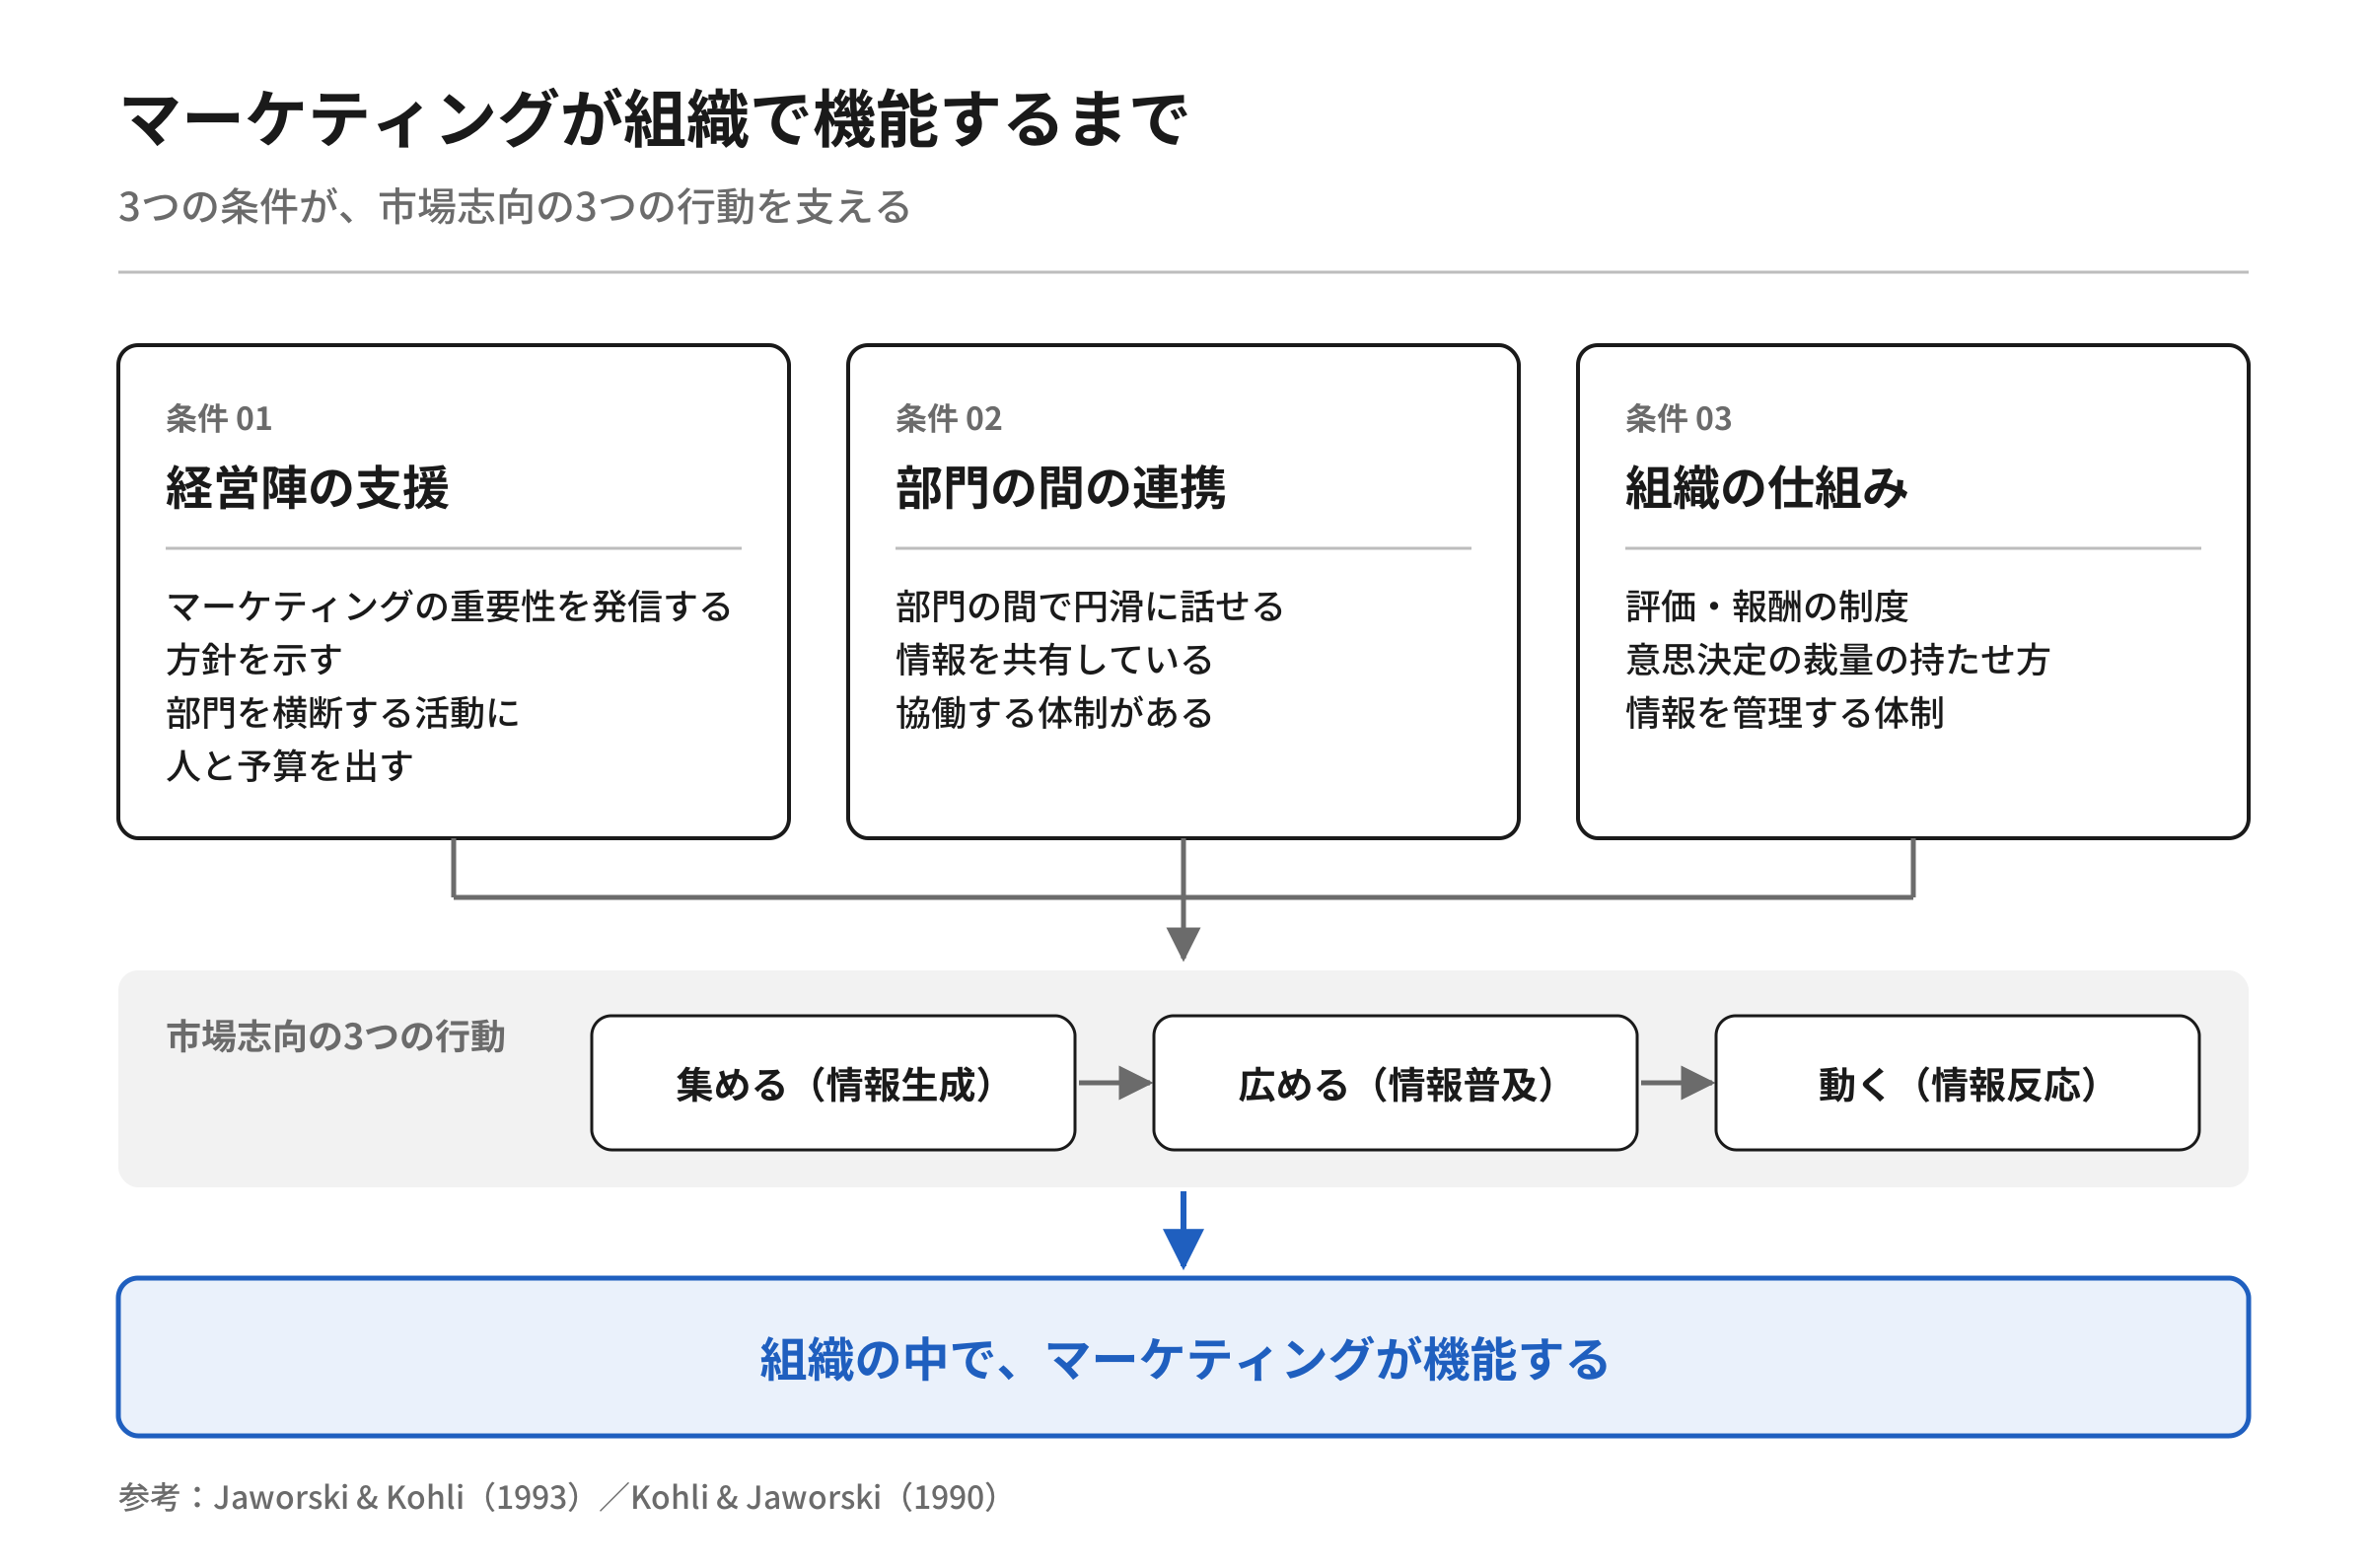Click the blue box 組織の中で、マーケティングが機能する
2367x1568 pixels.
(x=1183, y=1358)
